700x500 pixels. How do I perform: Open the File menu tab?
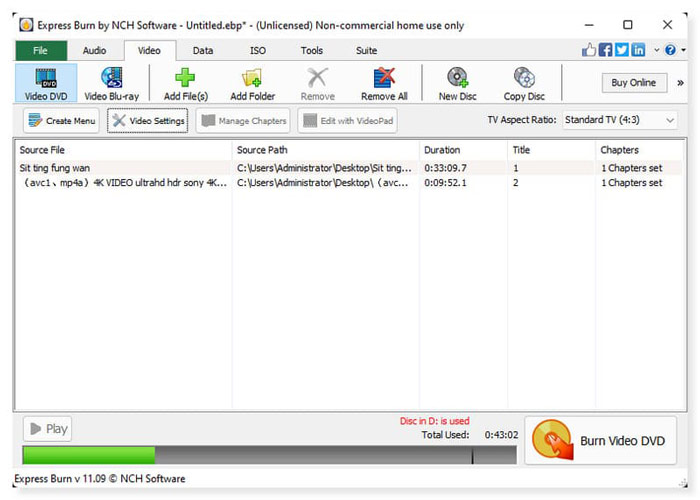click(x=41, y=50)
